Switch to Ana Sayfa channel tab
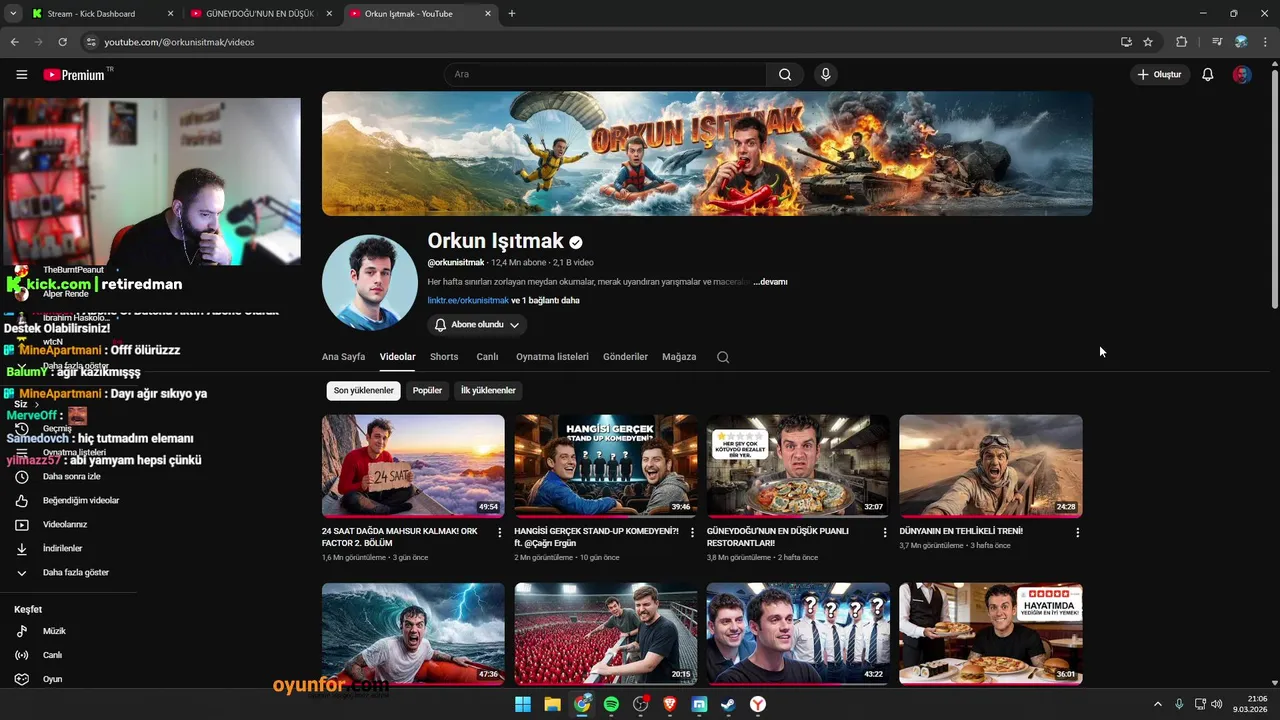Image resolution: width=1280 pixels, height=720 pixels. [343, 357]
